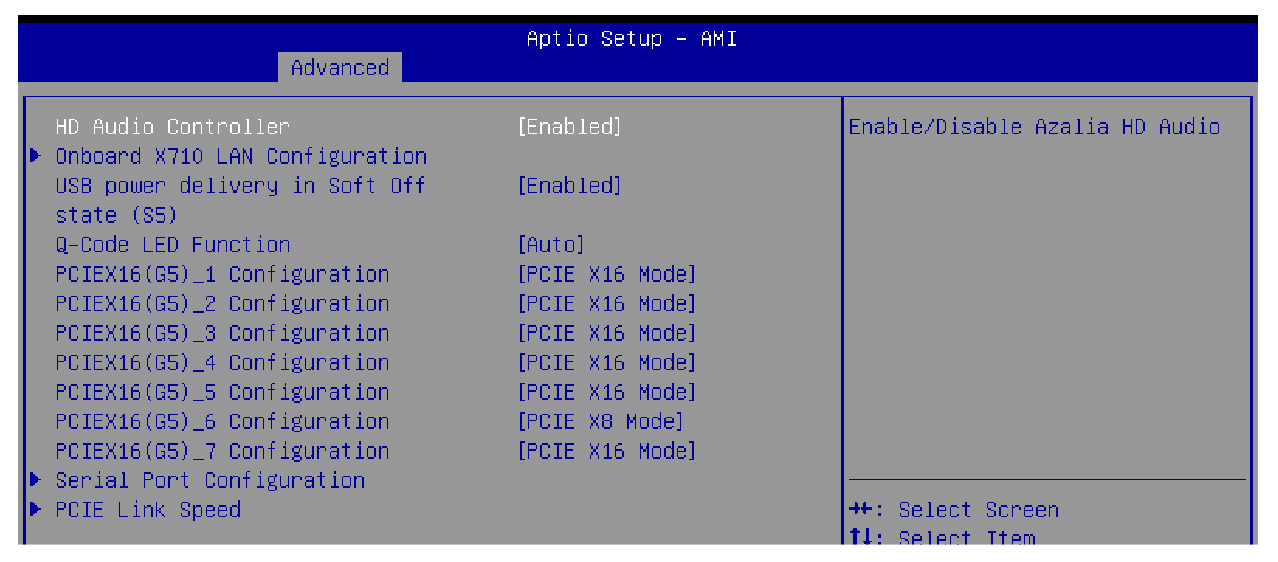Select the HD Audio Controller label
Viewport: 1278px width, 562px height.
[x=172, y=127]
